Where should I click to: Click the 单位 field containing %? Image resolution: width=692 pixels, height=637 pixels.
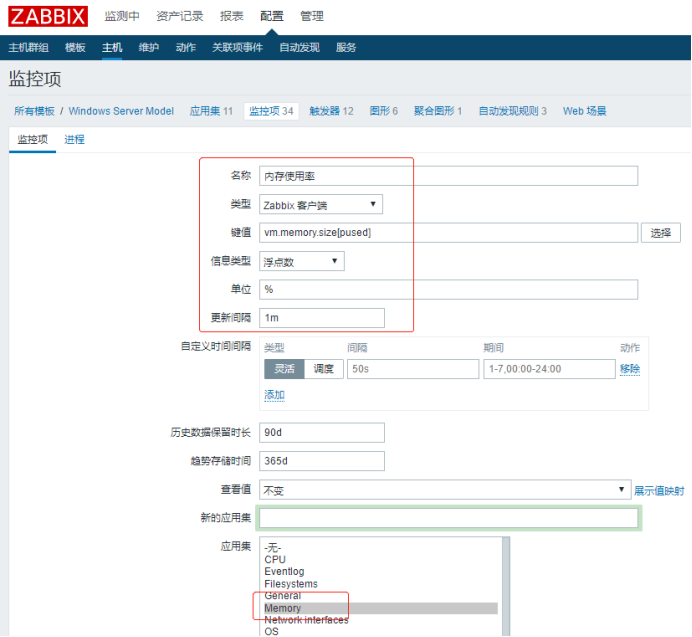click(448, 290)
